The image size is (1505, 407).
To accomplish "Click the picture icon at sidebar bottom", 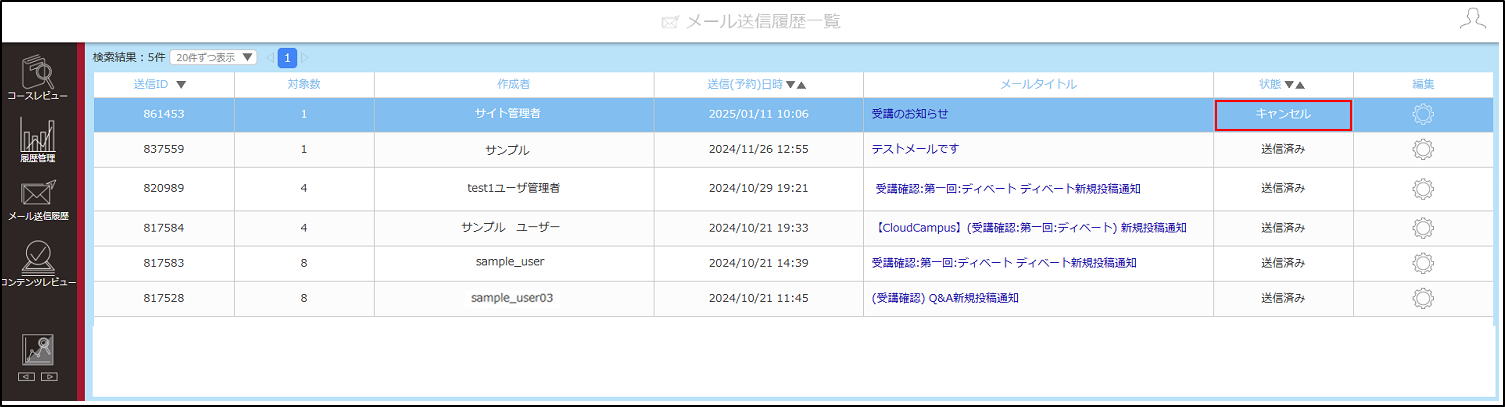I will tap(38, 350).
